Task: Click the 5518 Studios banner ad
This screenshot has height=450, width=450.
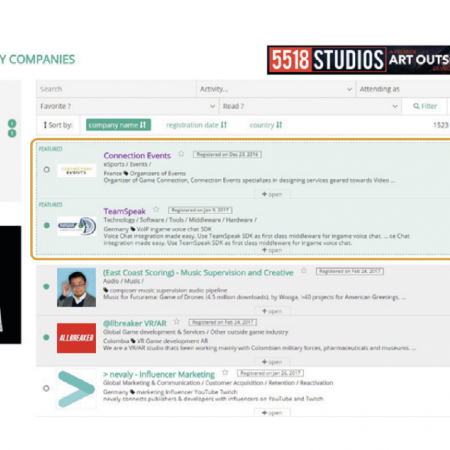Action: click(358, 60)
